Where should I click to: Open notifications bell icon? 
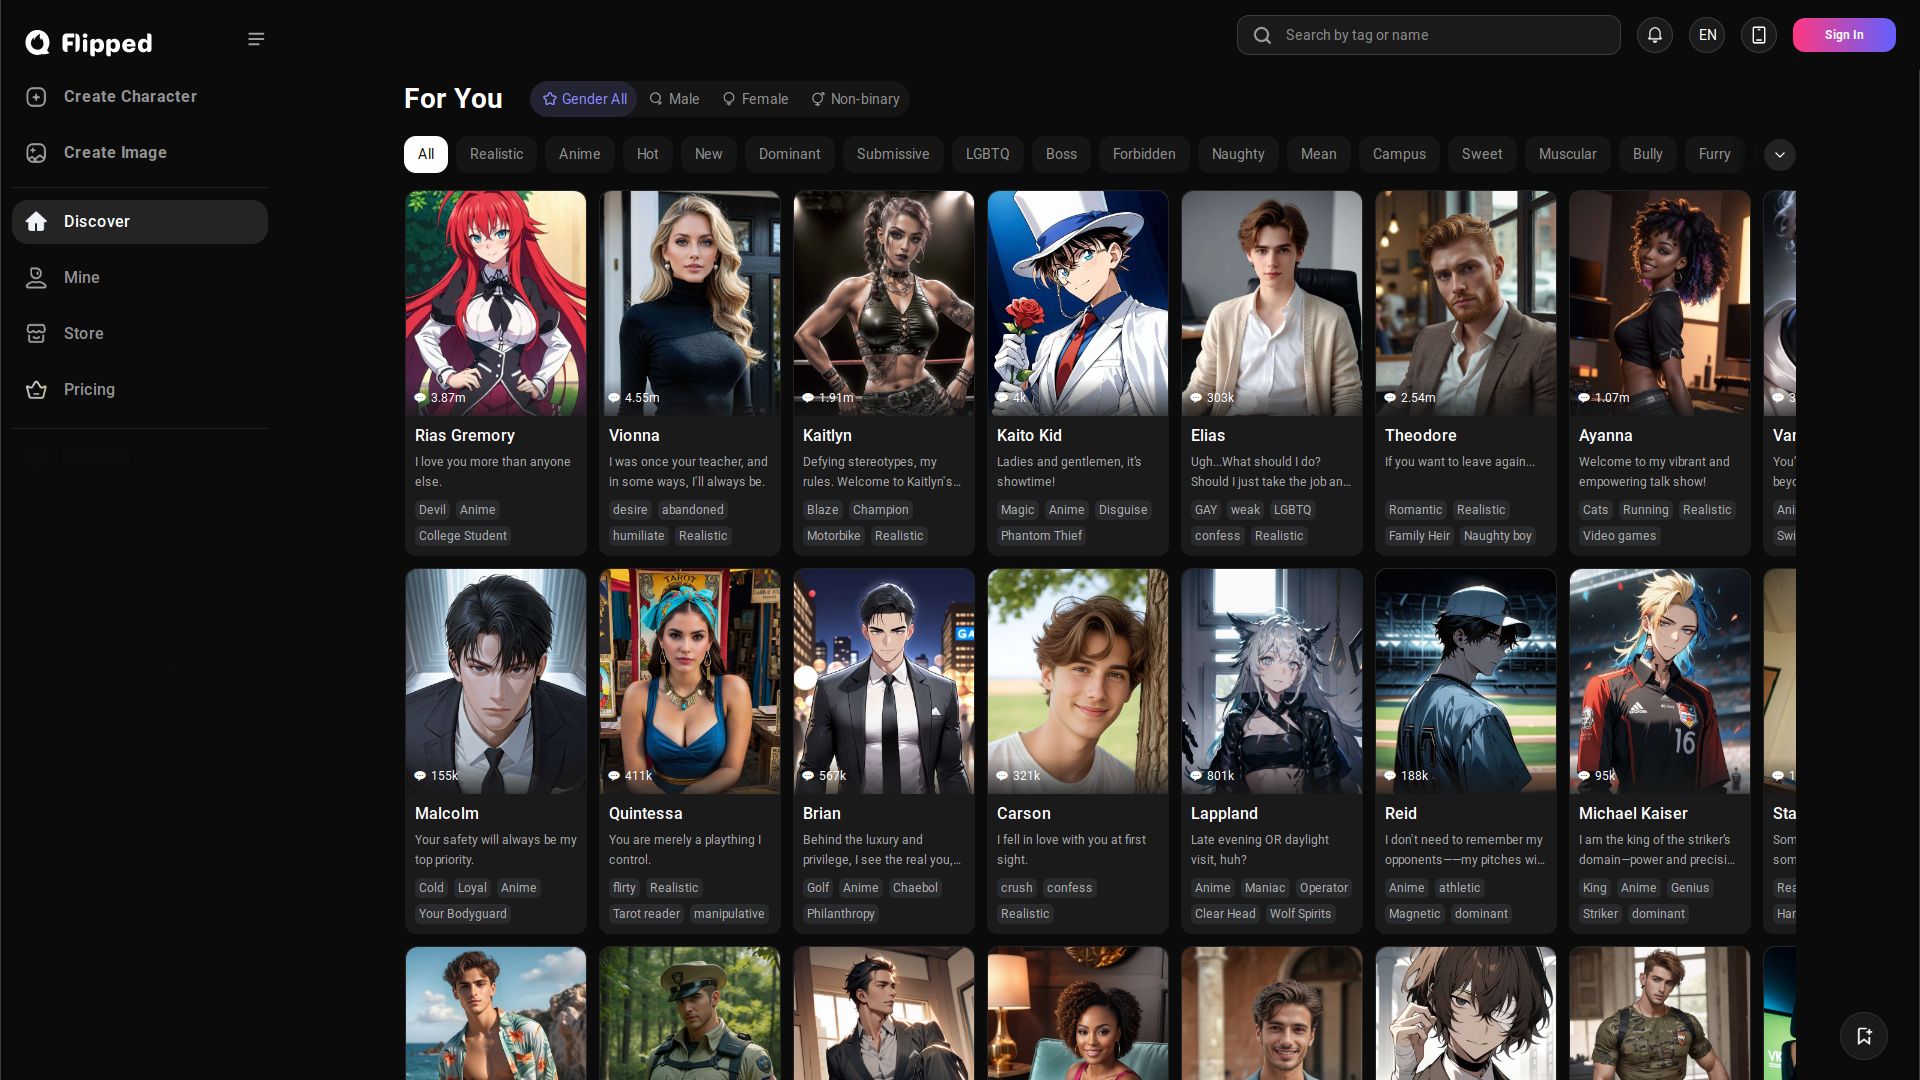pos(1655,35)
